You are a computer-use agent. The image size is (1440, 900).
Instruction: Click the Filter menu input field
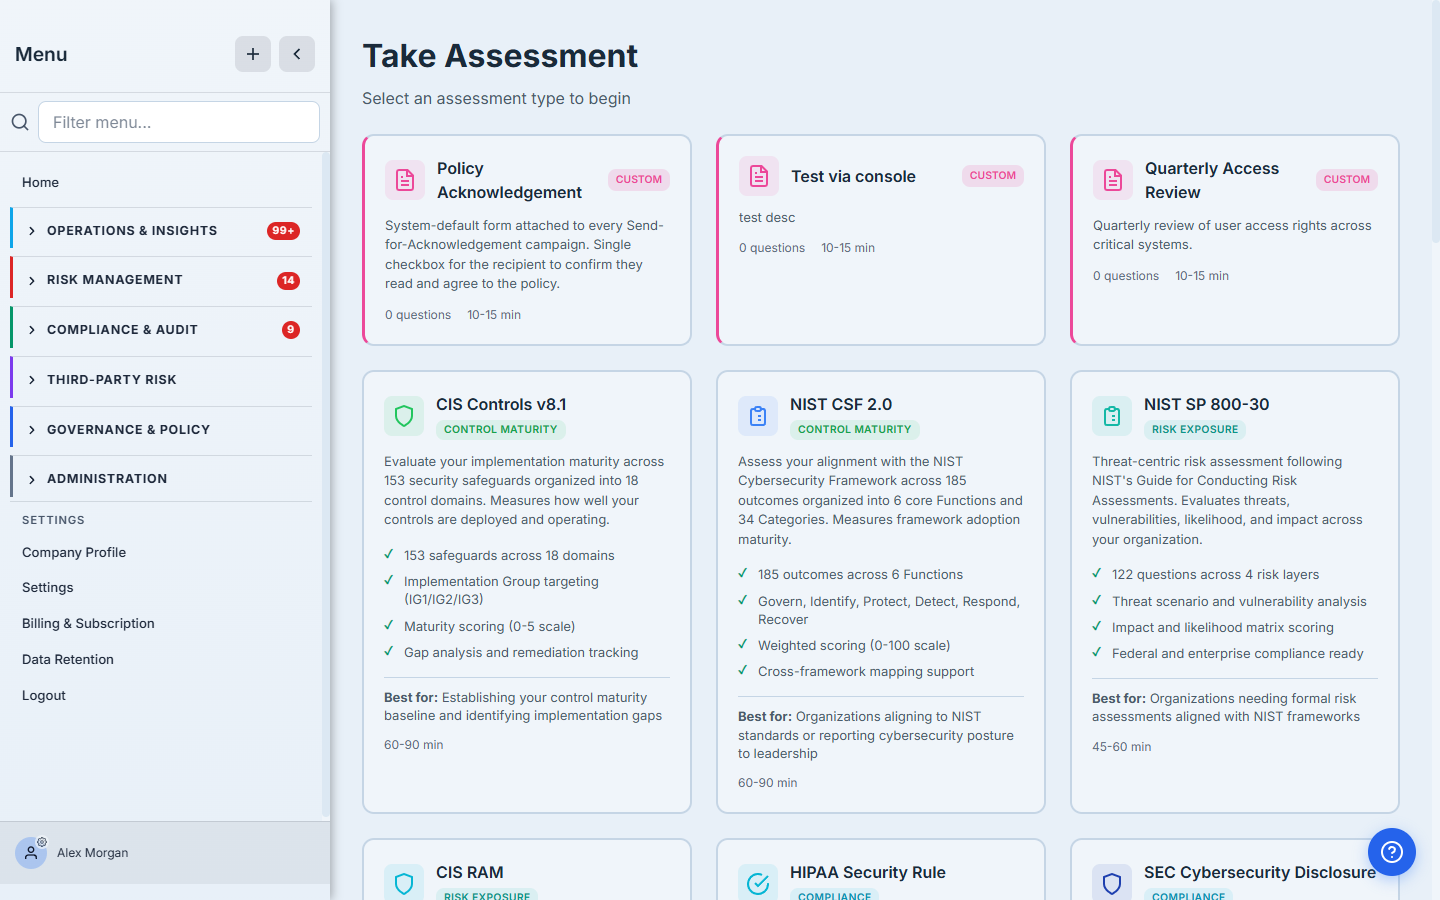179,122
